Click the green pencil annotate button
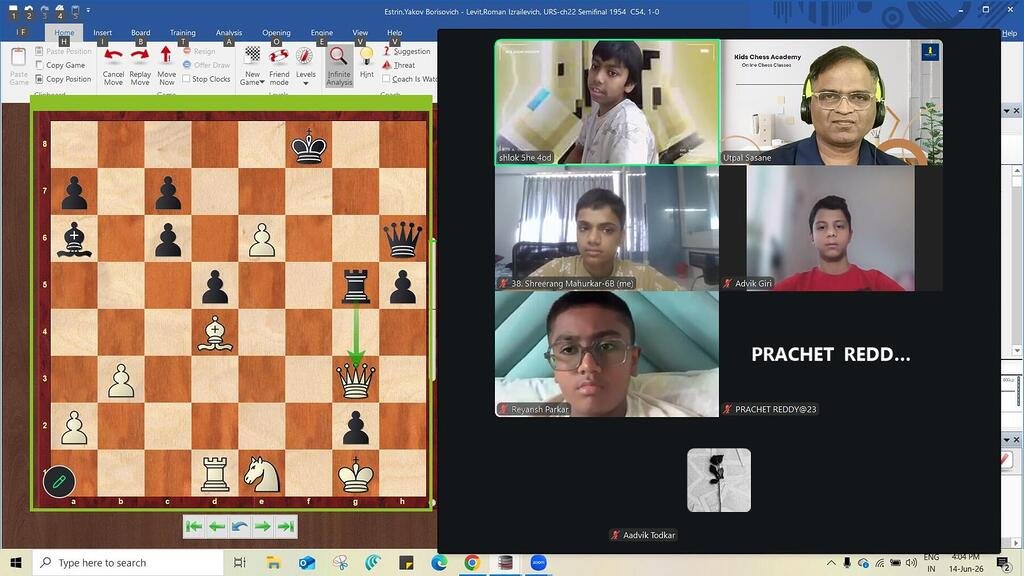Viewport: 1024px width, 576px height. (59, 482)
